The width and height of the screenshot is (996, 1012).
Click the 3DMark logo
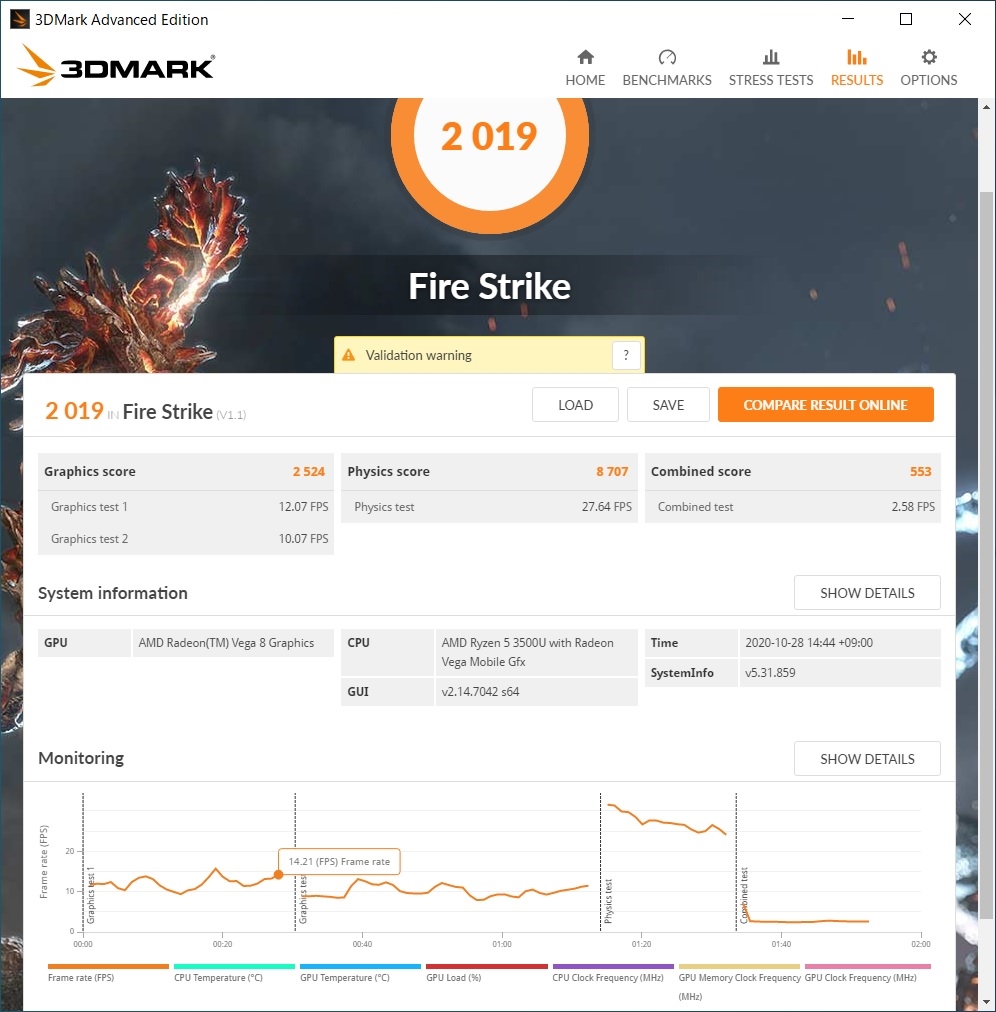[x=116, y=66]
